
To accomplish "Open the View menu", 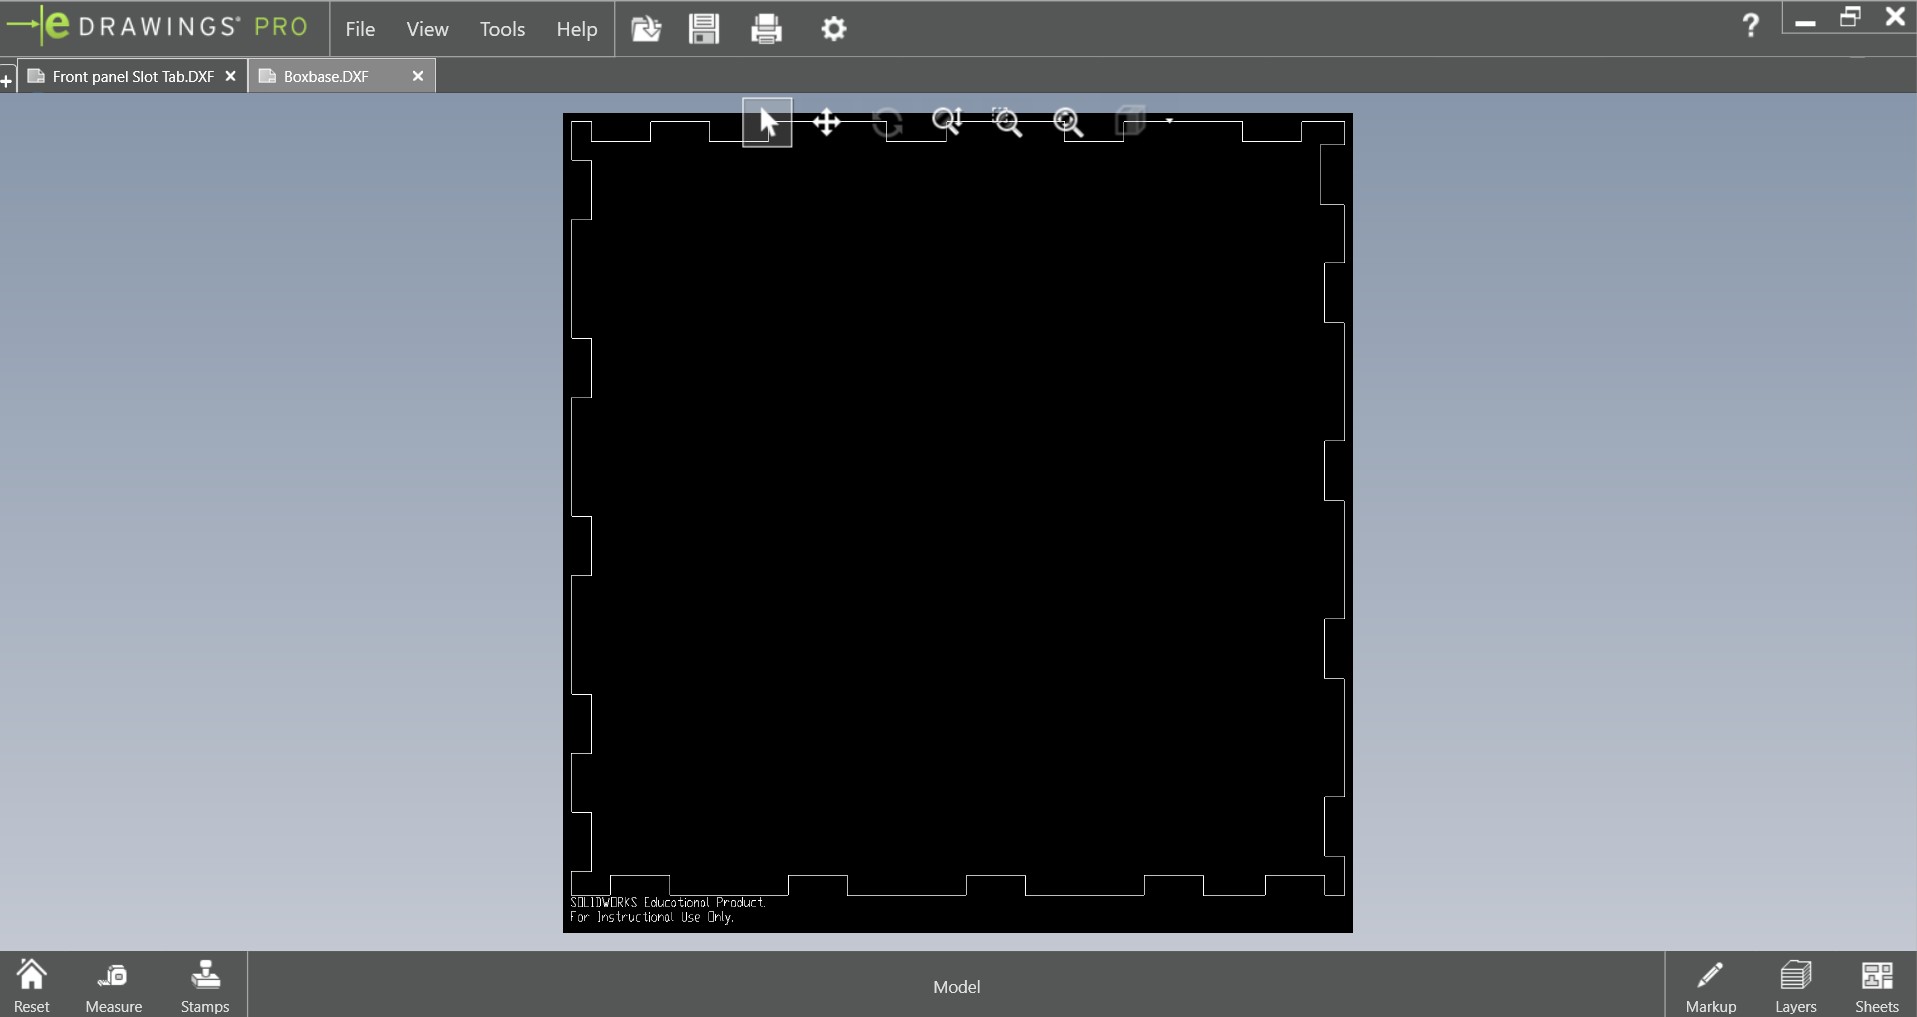I will pos(427,29).
